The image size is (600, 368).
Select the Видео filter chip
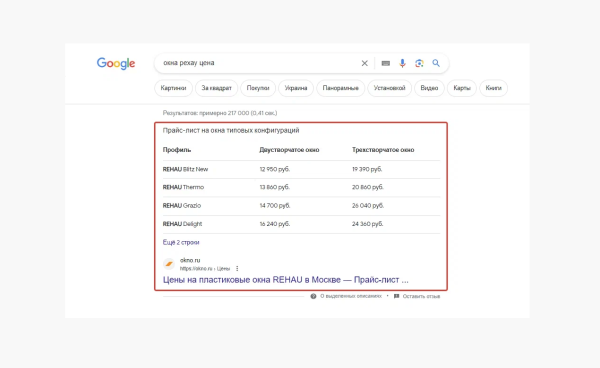[x=429, y=88]
